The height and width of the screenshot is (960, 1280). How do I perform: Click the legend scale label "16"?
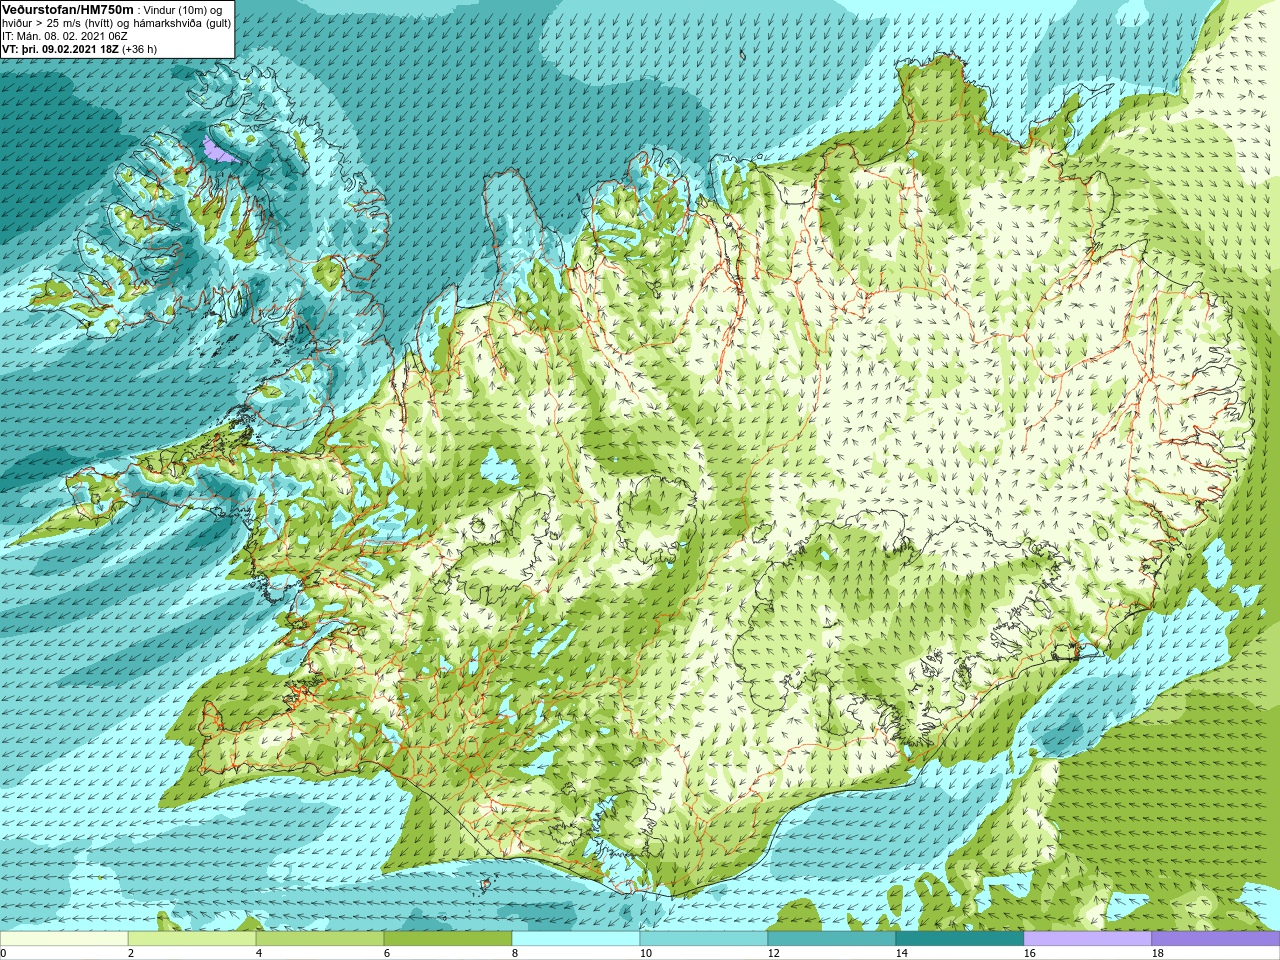(x=1030, y=954)
